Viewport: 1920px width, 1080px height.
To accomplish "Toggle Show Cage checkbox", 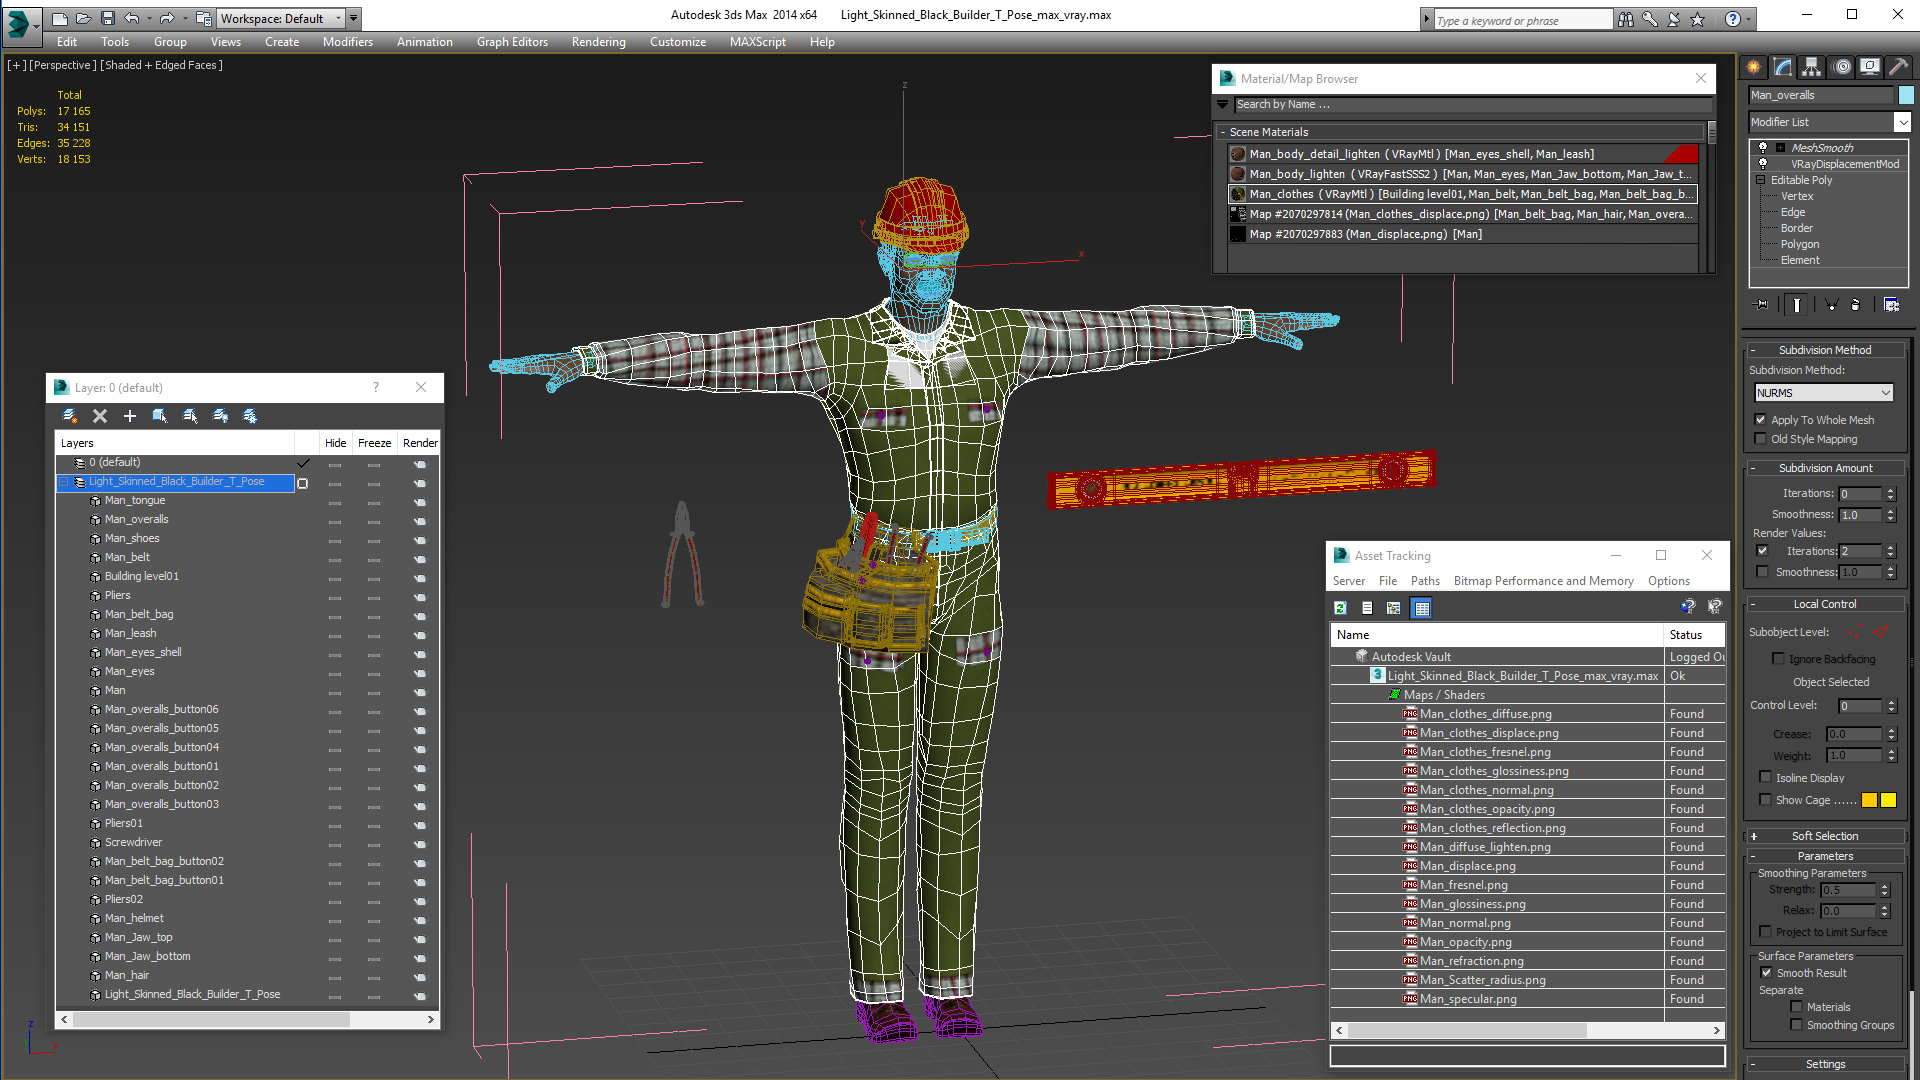I will pos(1765,800).
